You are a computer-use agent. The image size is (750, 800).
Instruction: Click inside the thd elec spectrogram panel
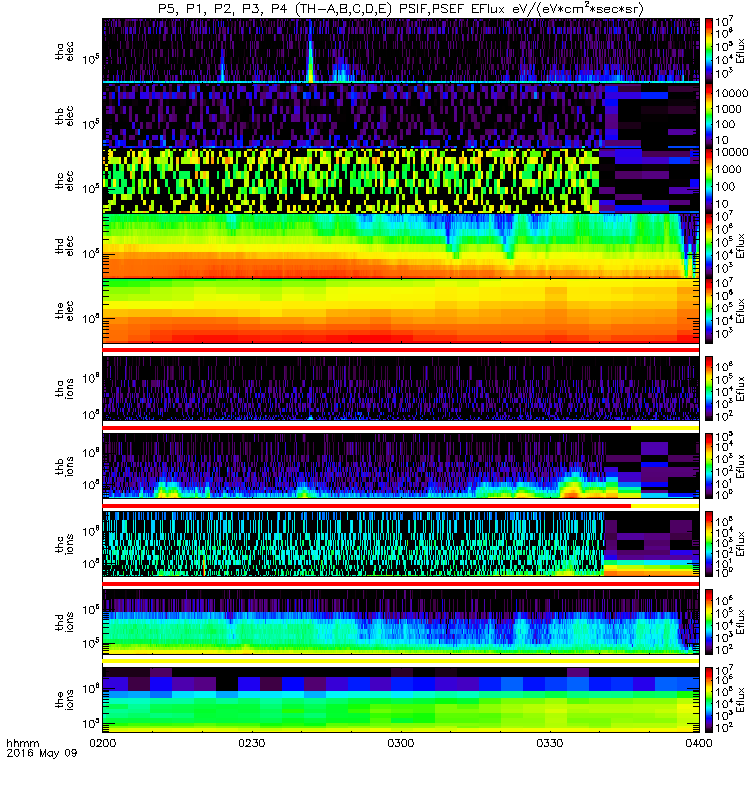point(401,245)
